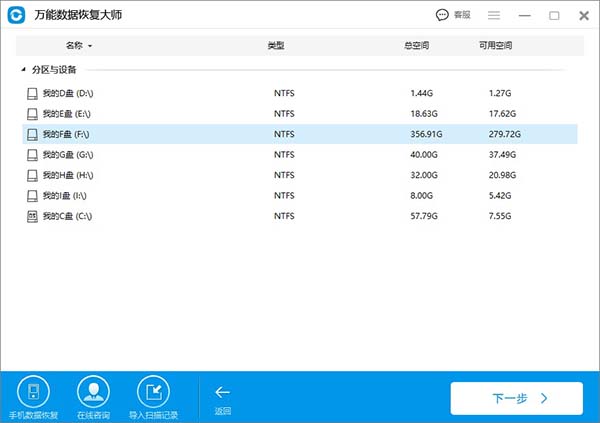Click the 返回 back arrow
Screen dimensions: 600x423
[222, 393]
